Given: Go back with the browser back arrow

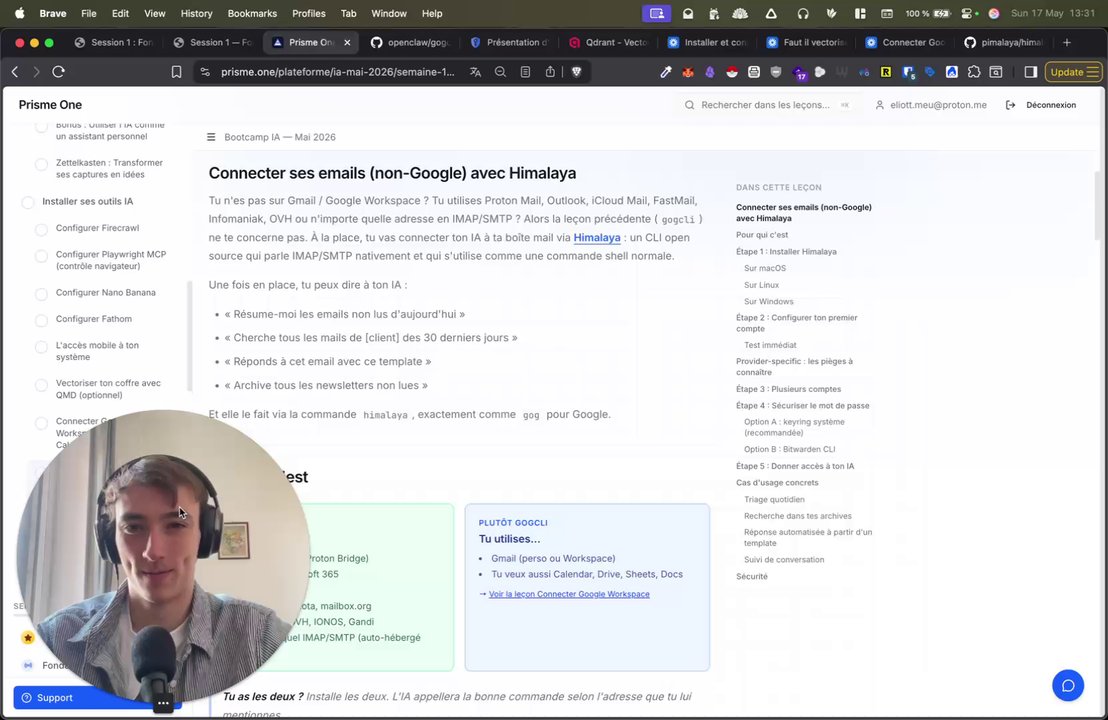Looking at the screenshot, I should (15, 72).
